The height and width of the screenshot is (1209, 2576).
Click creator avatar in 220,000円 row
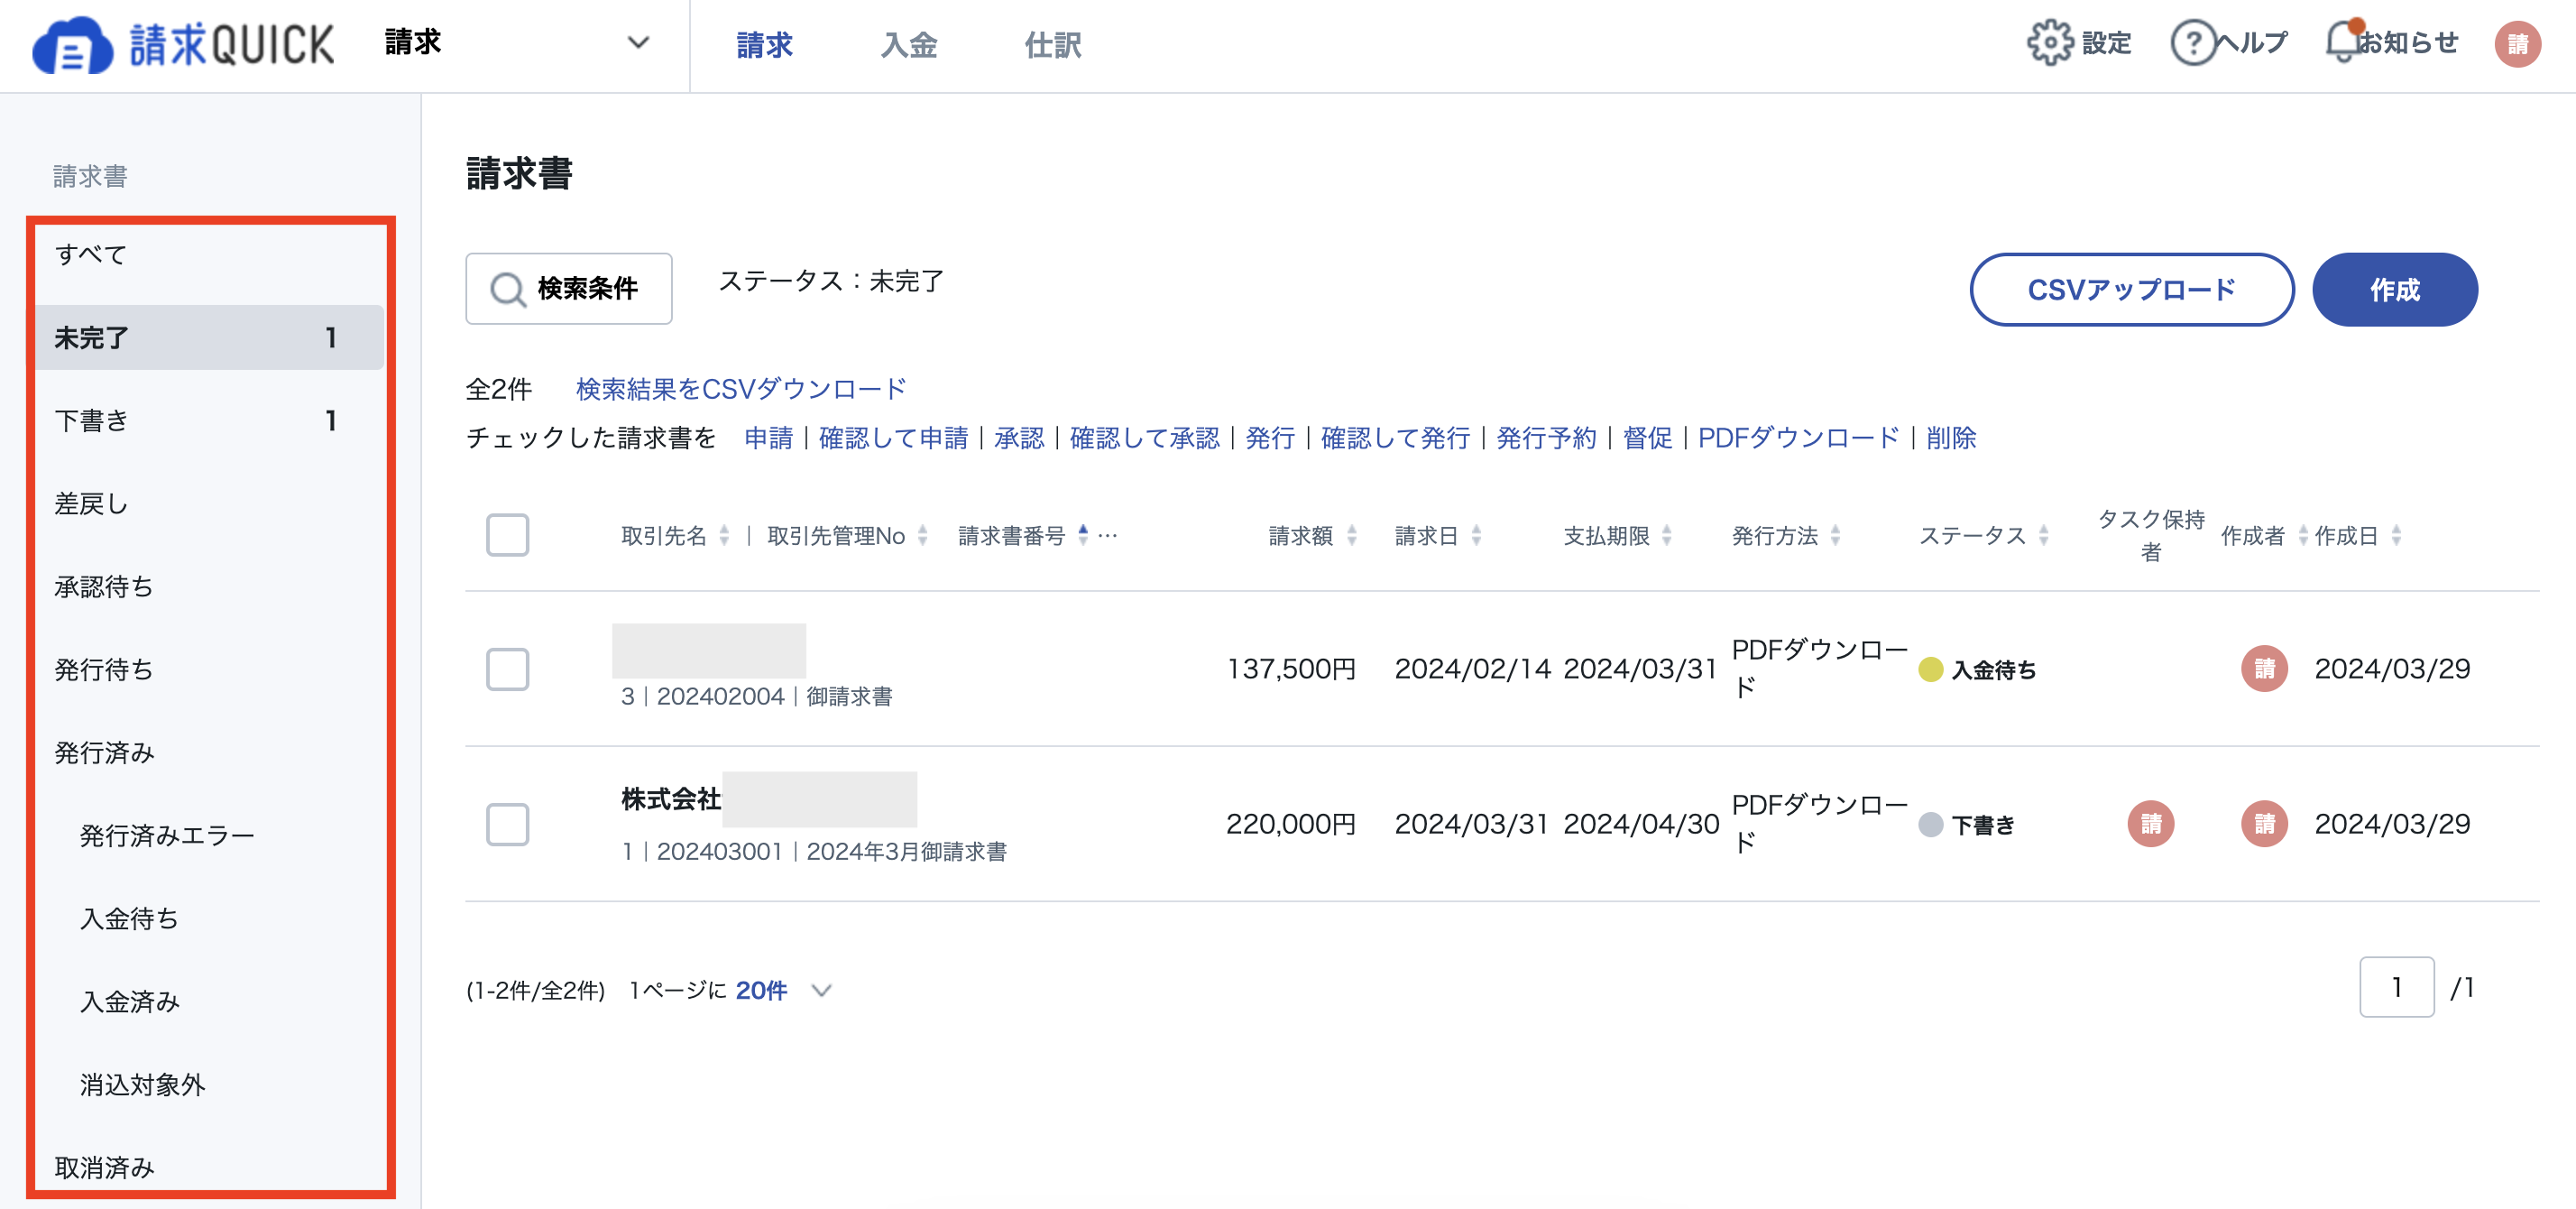(2264, 824)
